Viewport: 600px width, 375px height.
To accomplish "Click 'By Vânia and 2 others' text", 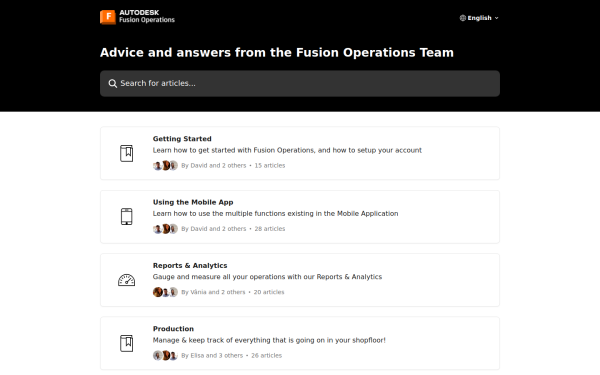I will 213,292.
